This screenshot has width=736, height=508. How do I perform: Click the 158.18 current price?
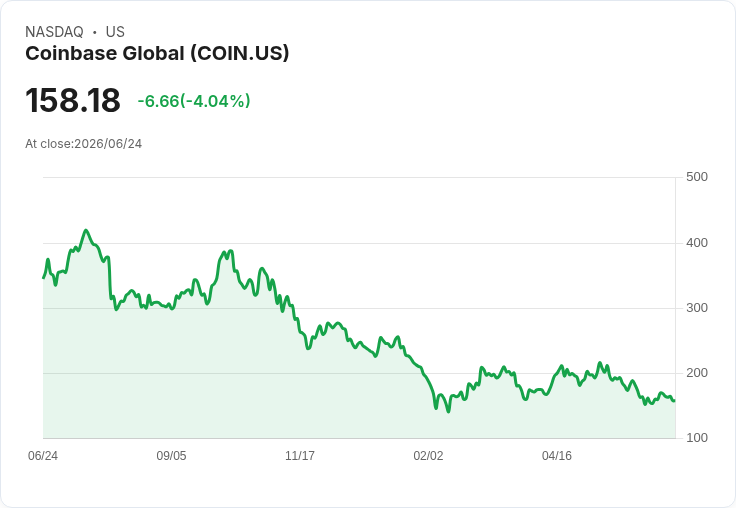[x=73, y=100]
